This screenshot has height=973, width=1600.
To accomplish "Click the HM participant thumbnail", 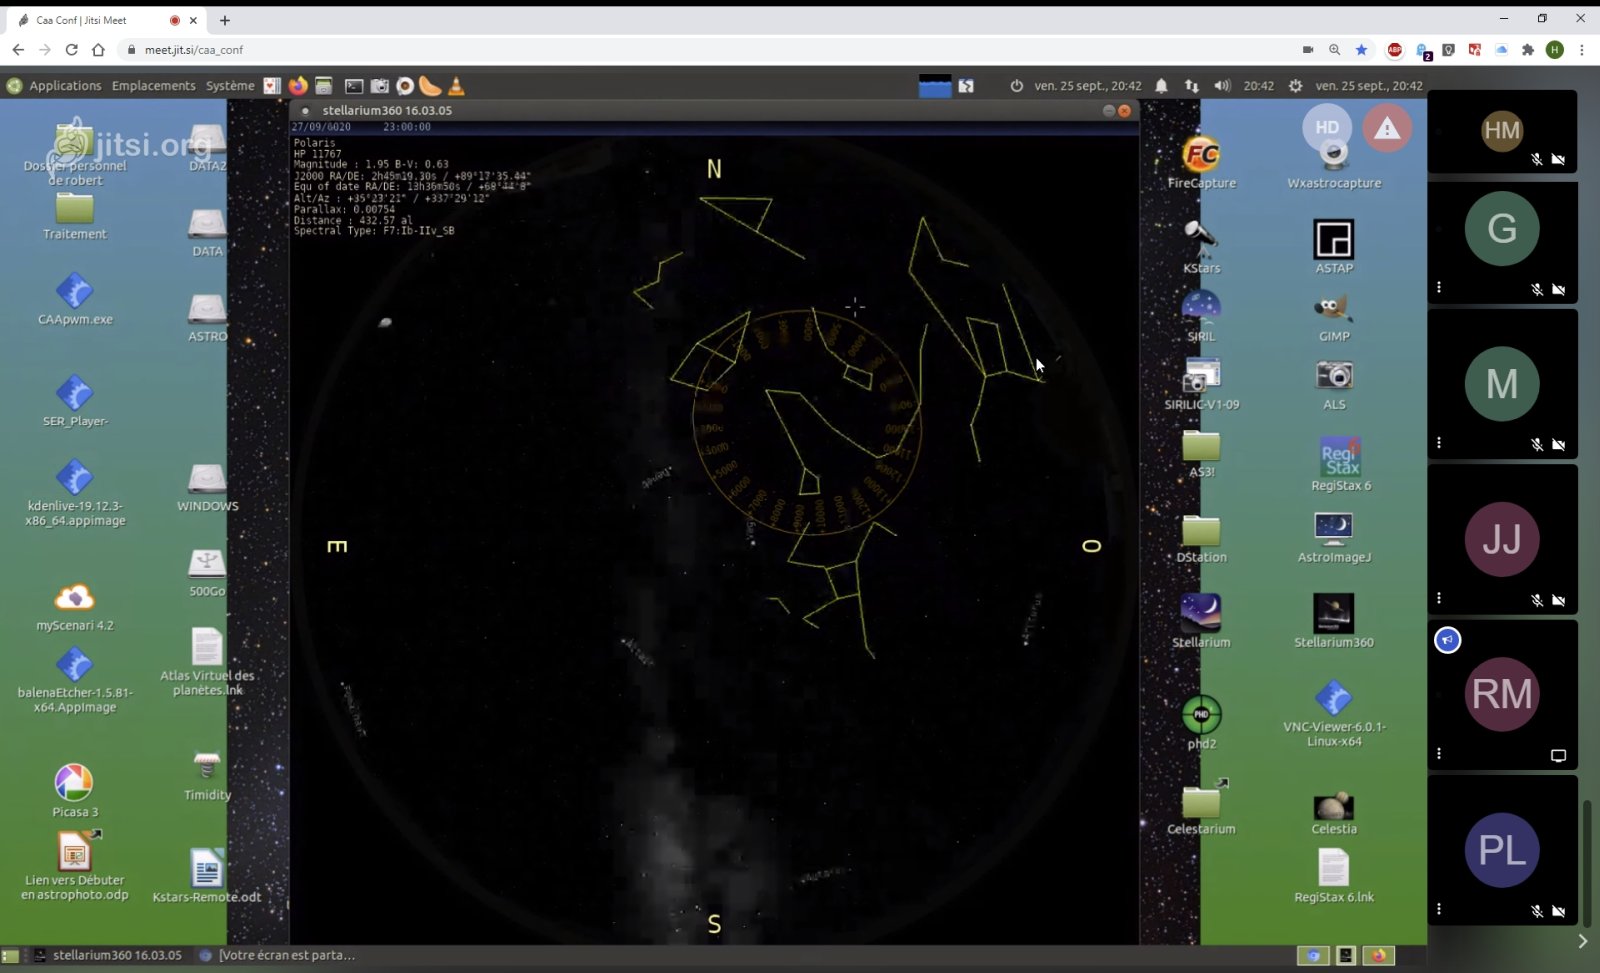I will [1502, 131].
